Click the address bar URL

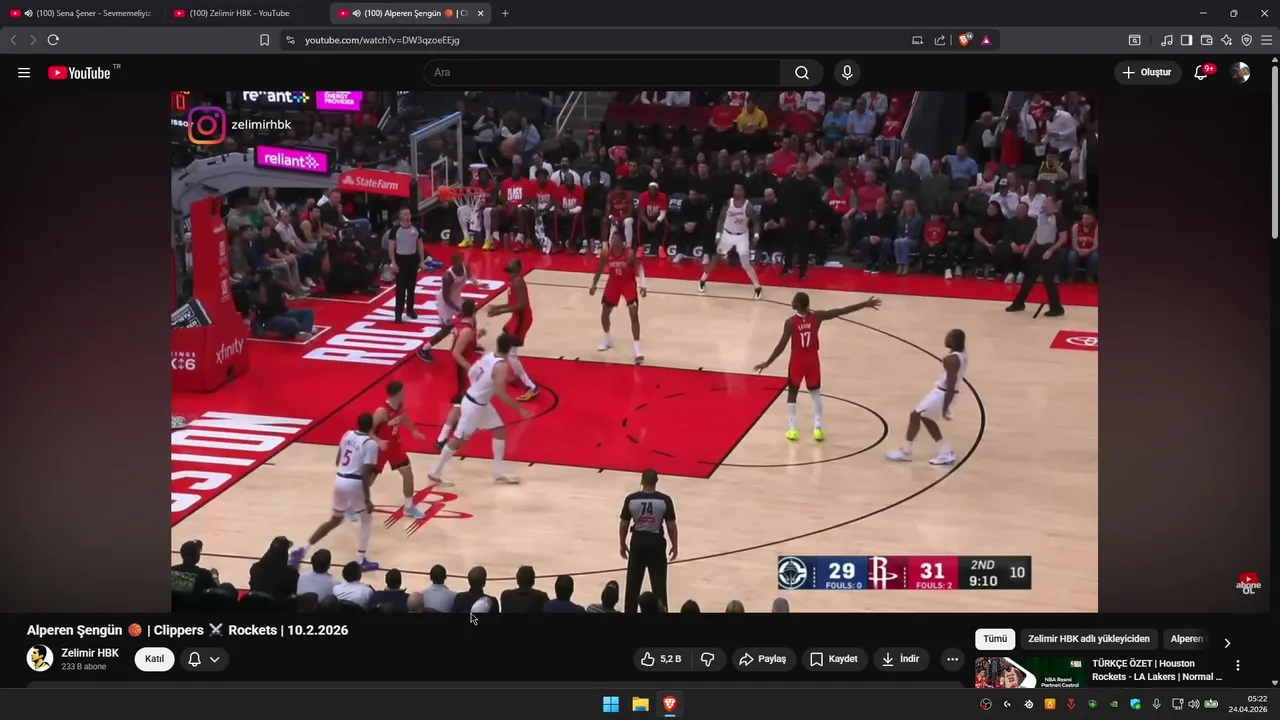coord(382,40)
